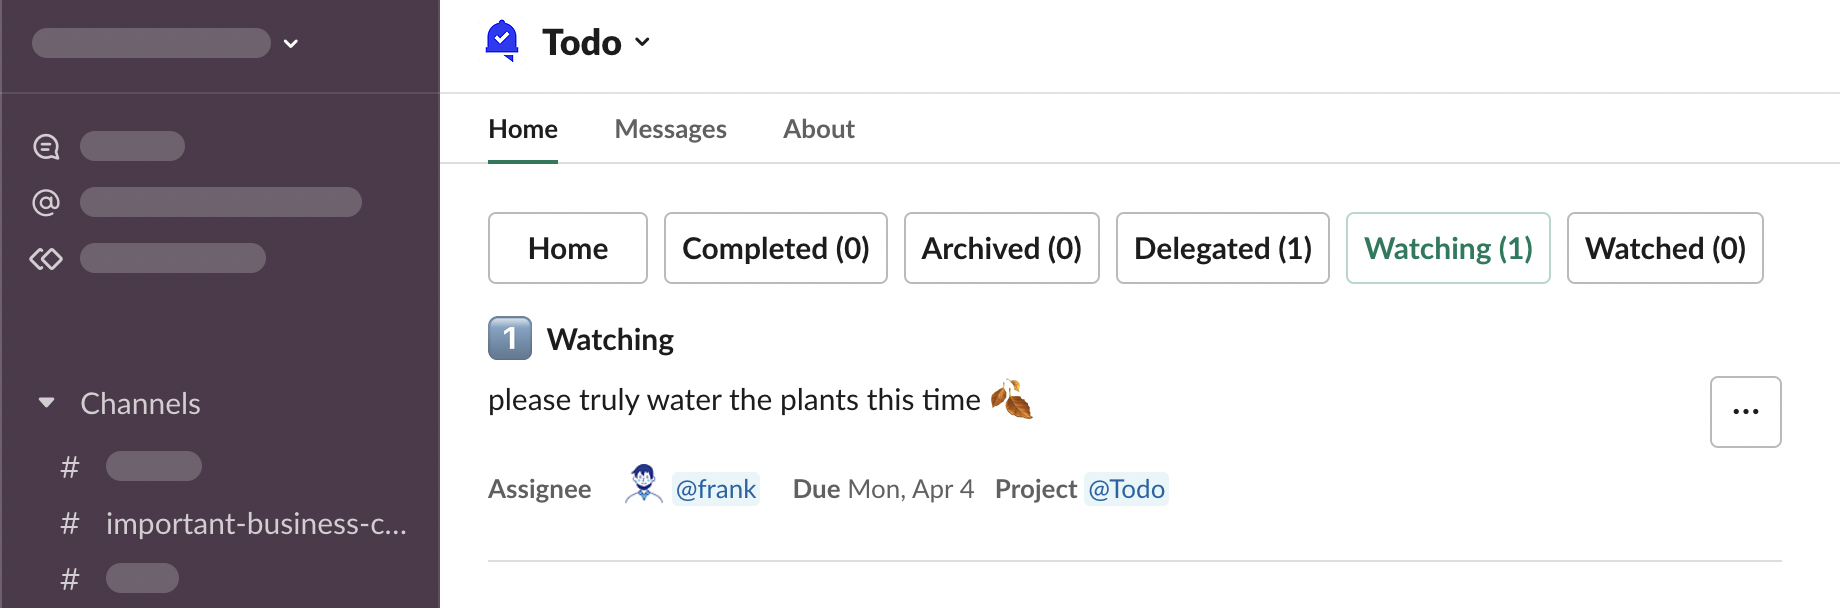The height and width of the screenshot is (608, 1840).
Task: Open the task's three-dot more options
Action: pos(1745,412)
